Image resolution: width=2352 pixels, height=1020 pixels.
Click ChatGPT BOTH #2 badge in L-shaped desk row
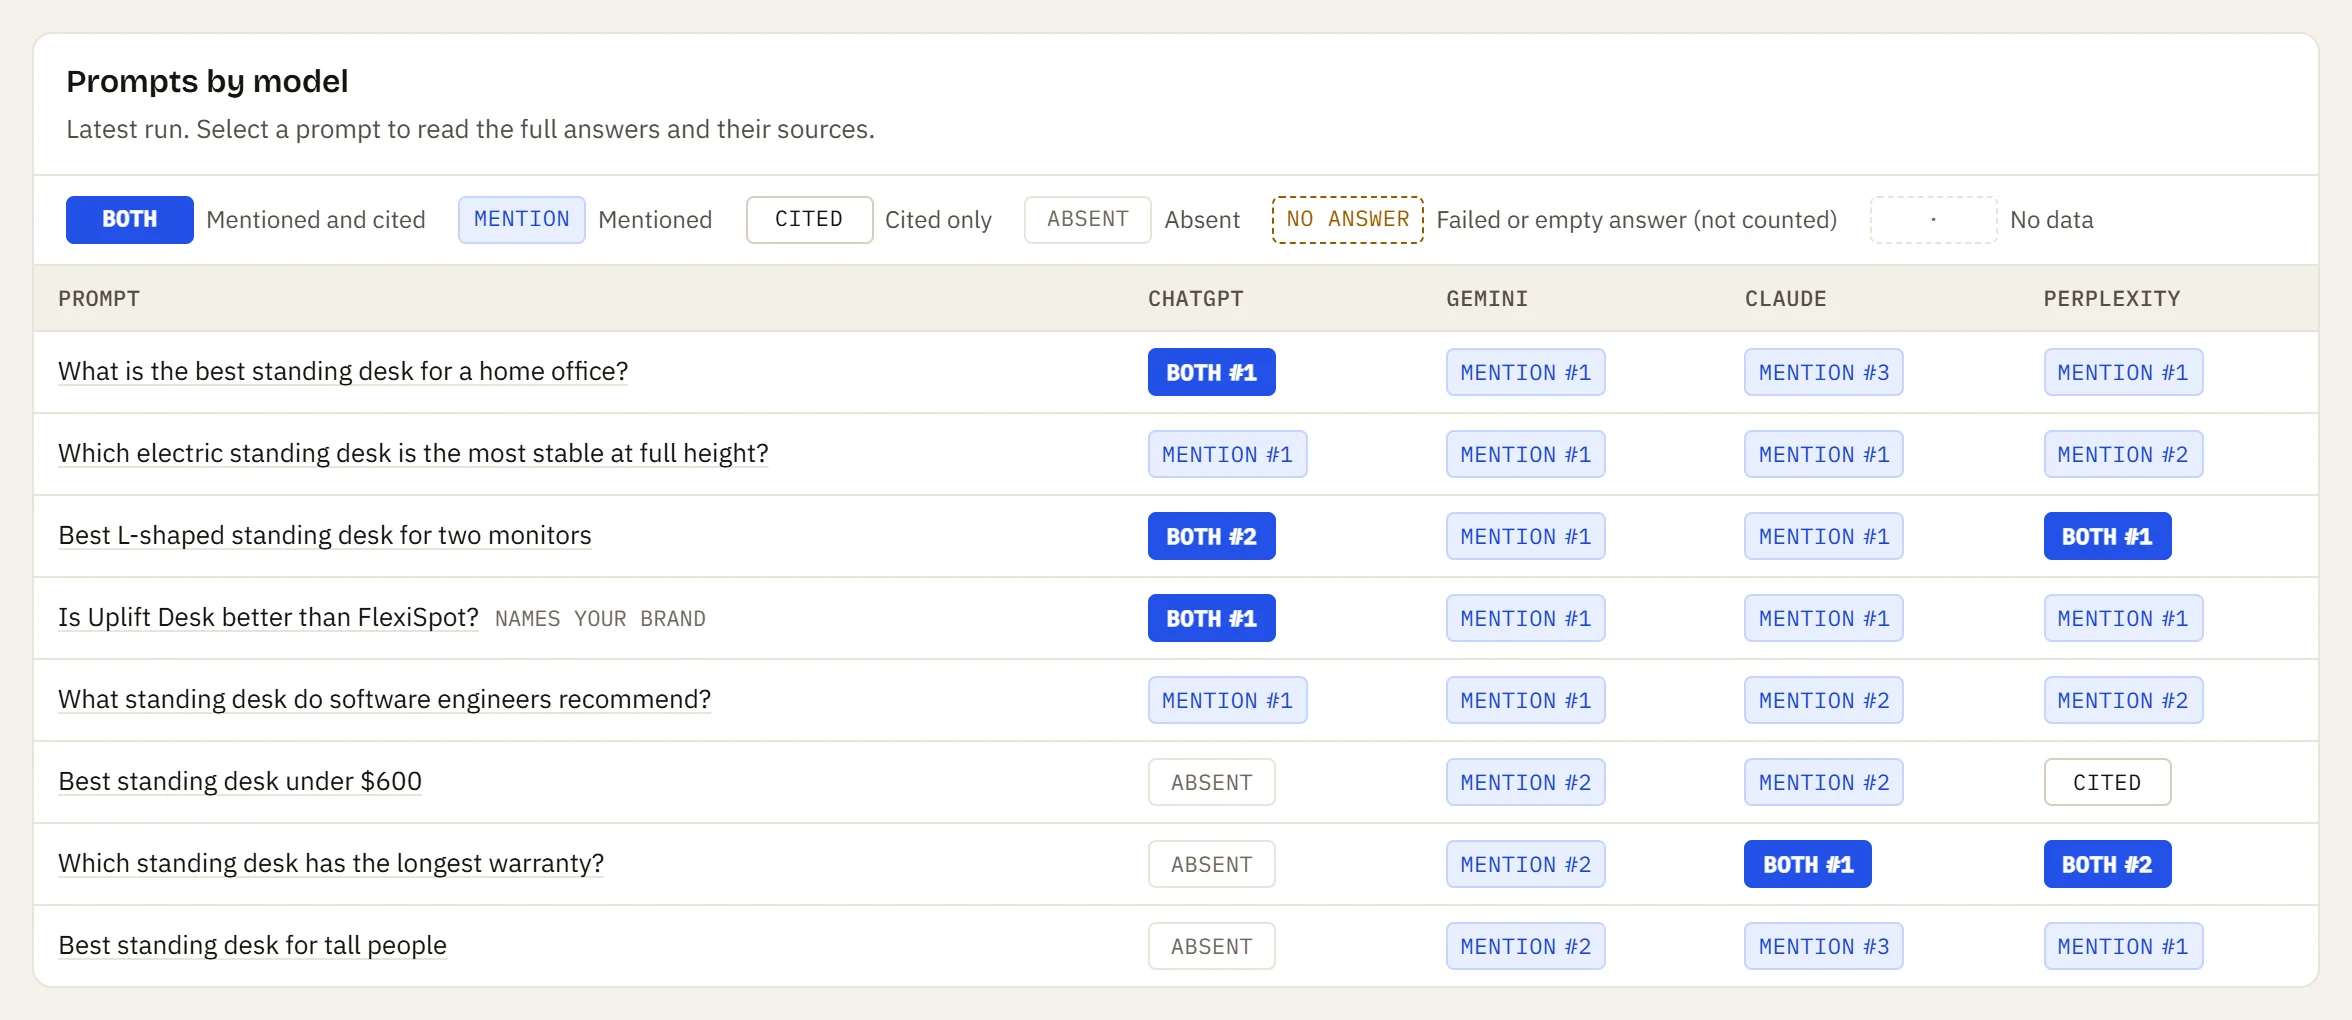pyautogui.click(x=1211, y=536)
